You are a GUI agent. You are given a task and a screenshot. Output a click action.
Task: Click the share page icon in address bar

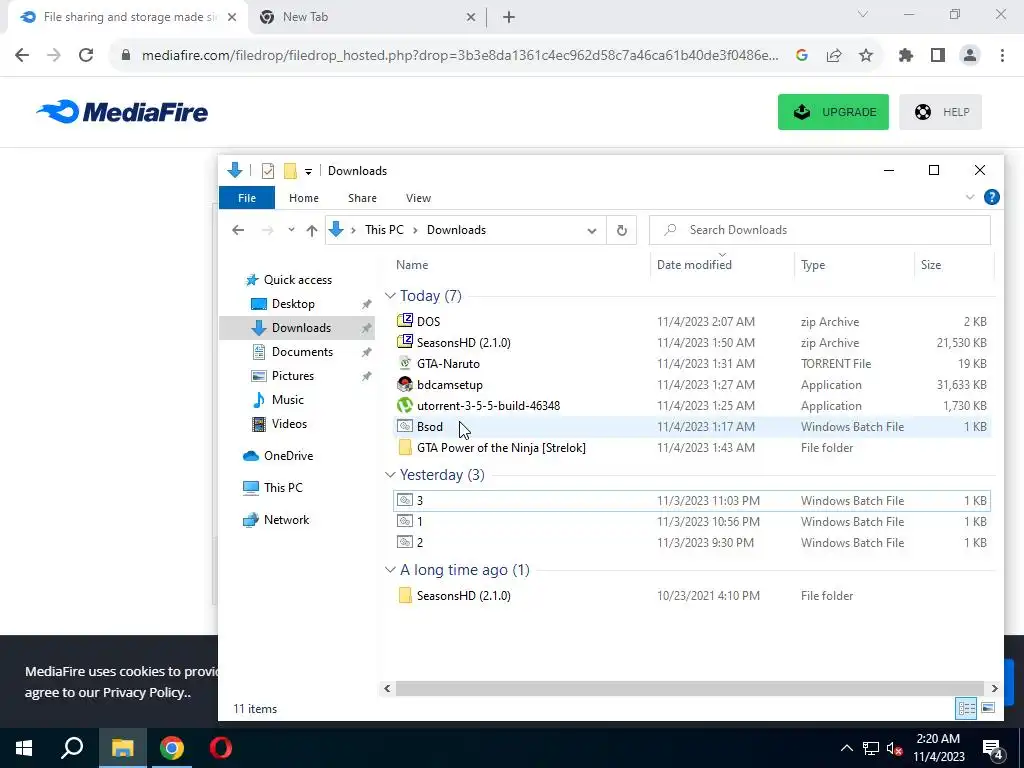point(834,56)
